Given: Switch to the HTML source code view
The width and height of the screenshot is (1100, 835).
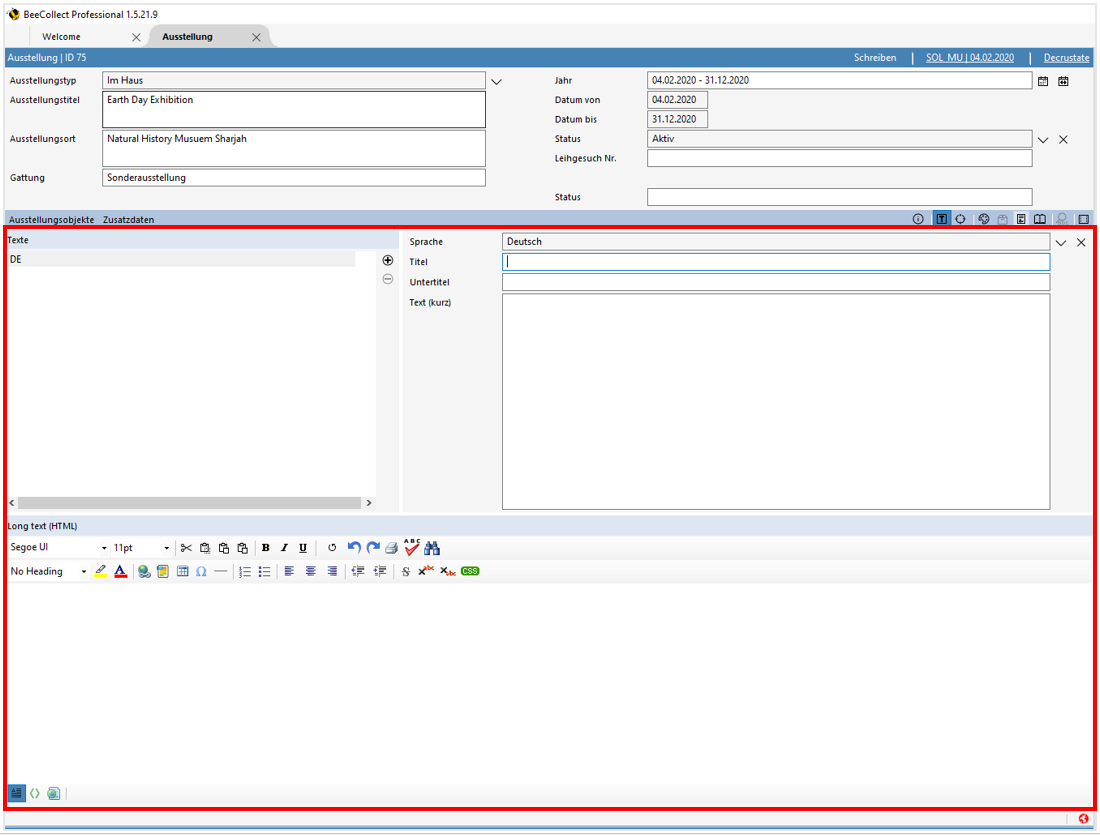Looking at the screenshot, I should click(x=35, y=793).
